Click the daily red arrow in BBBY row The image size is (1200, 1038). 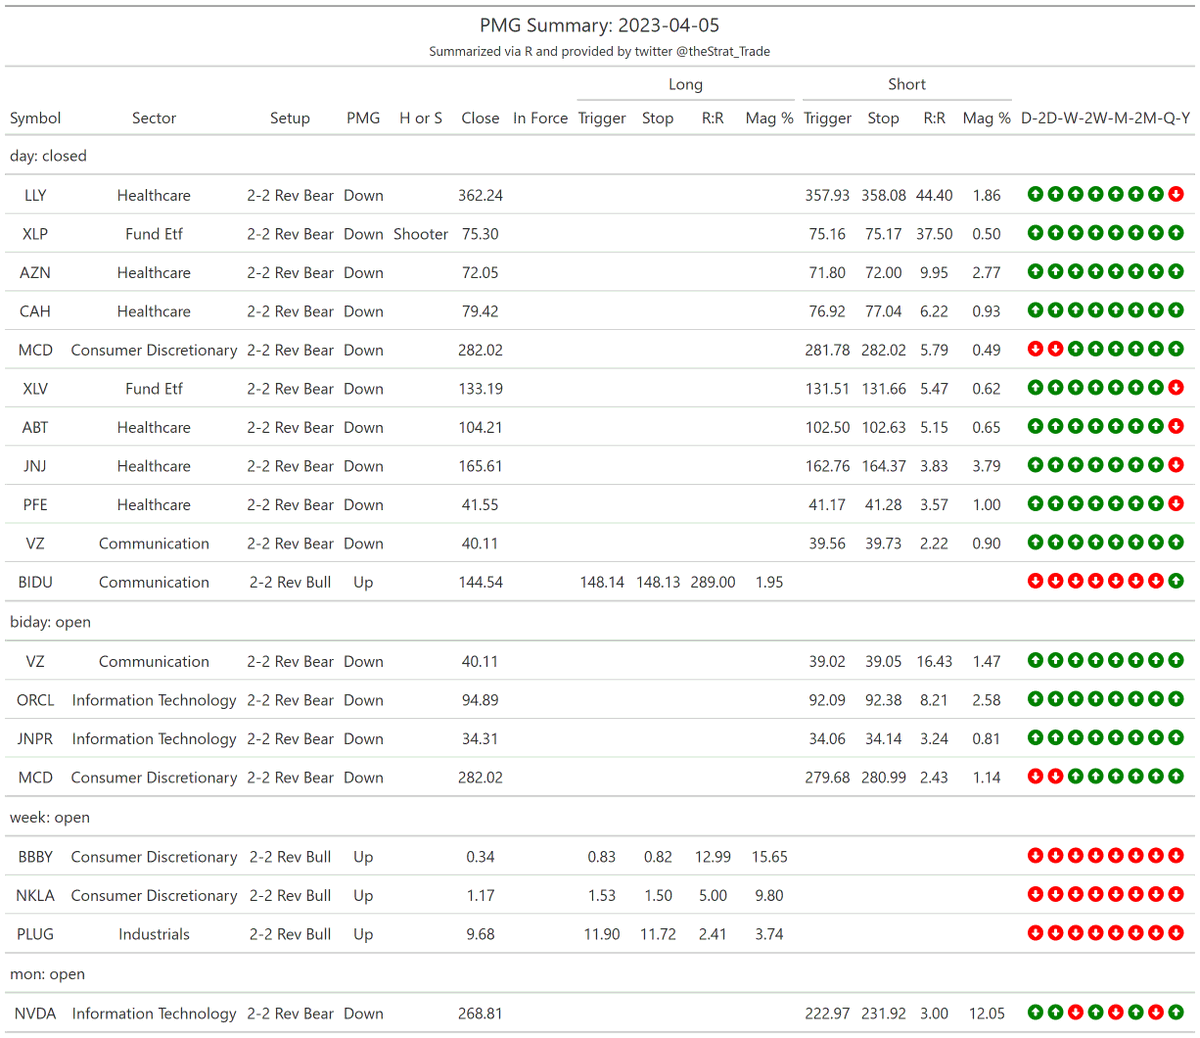point(1036,857)
